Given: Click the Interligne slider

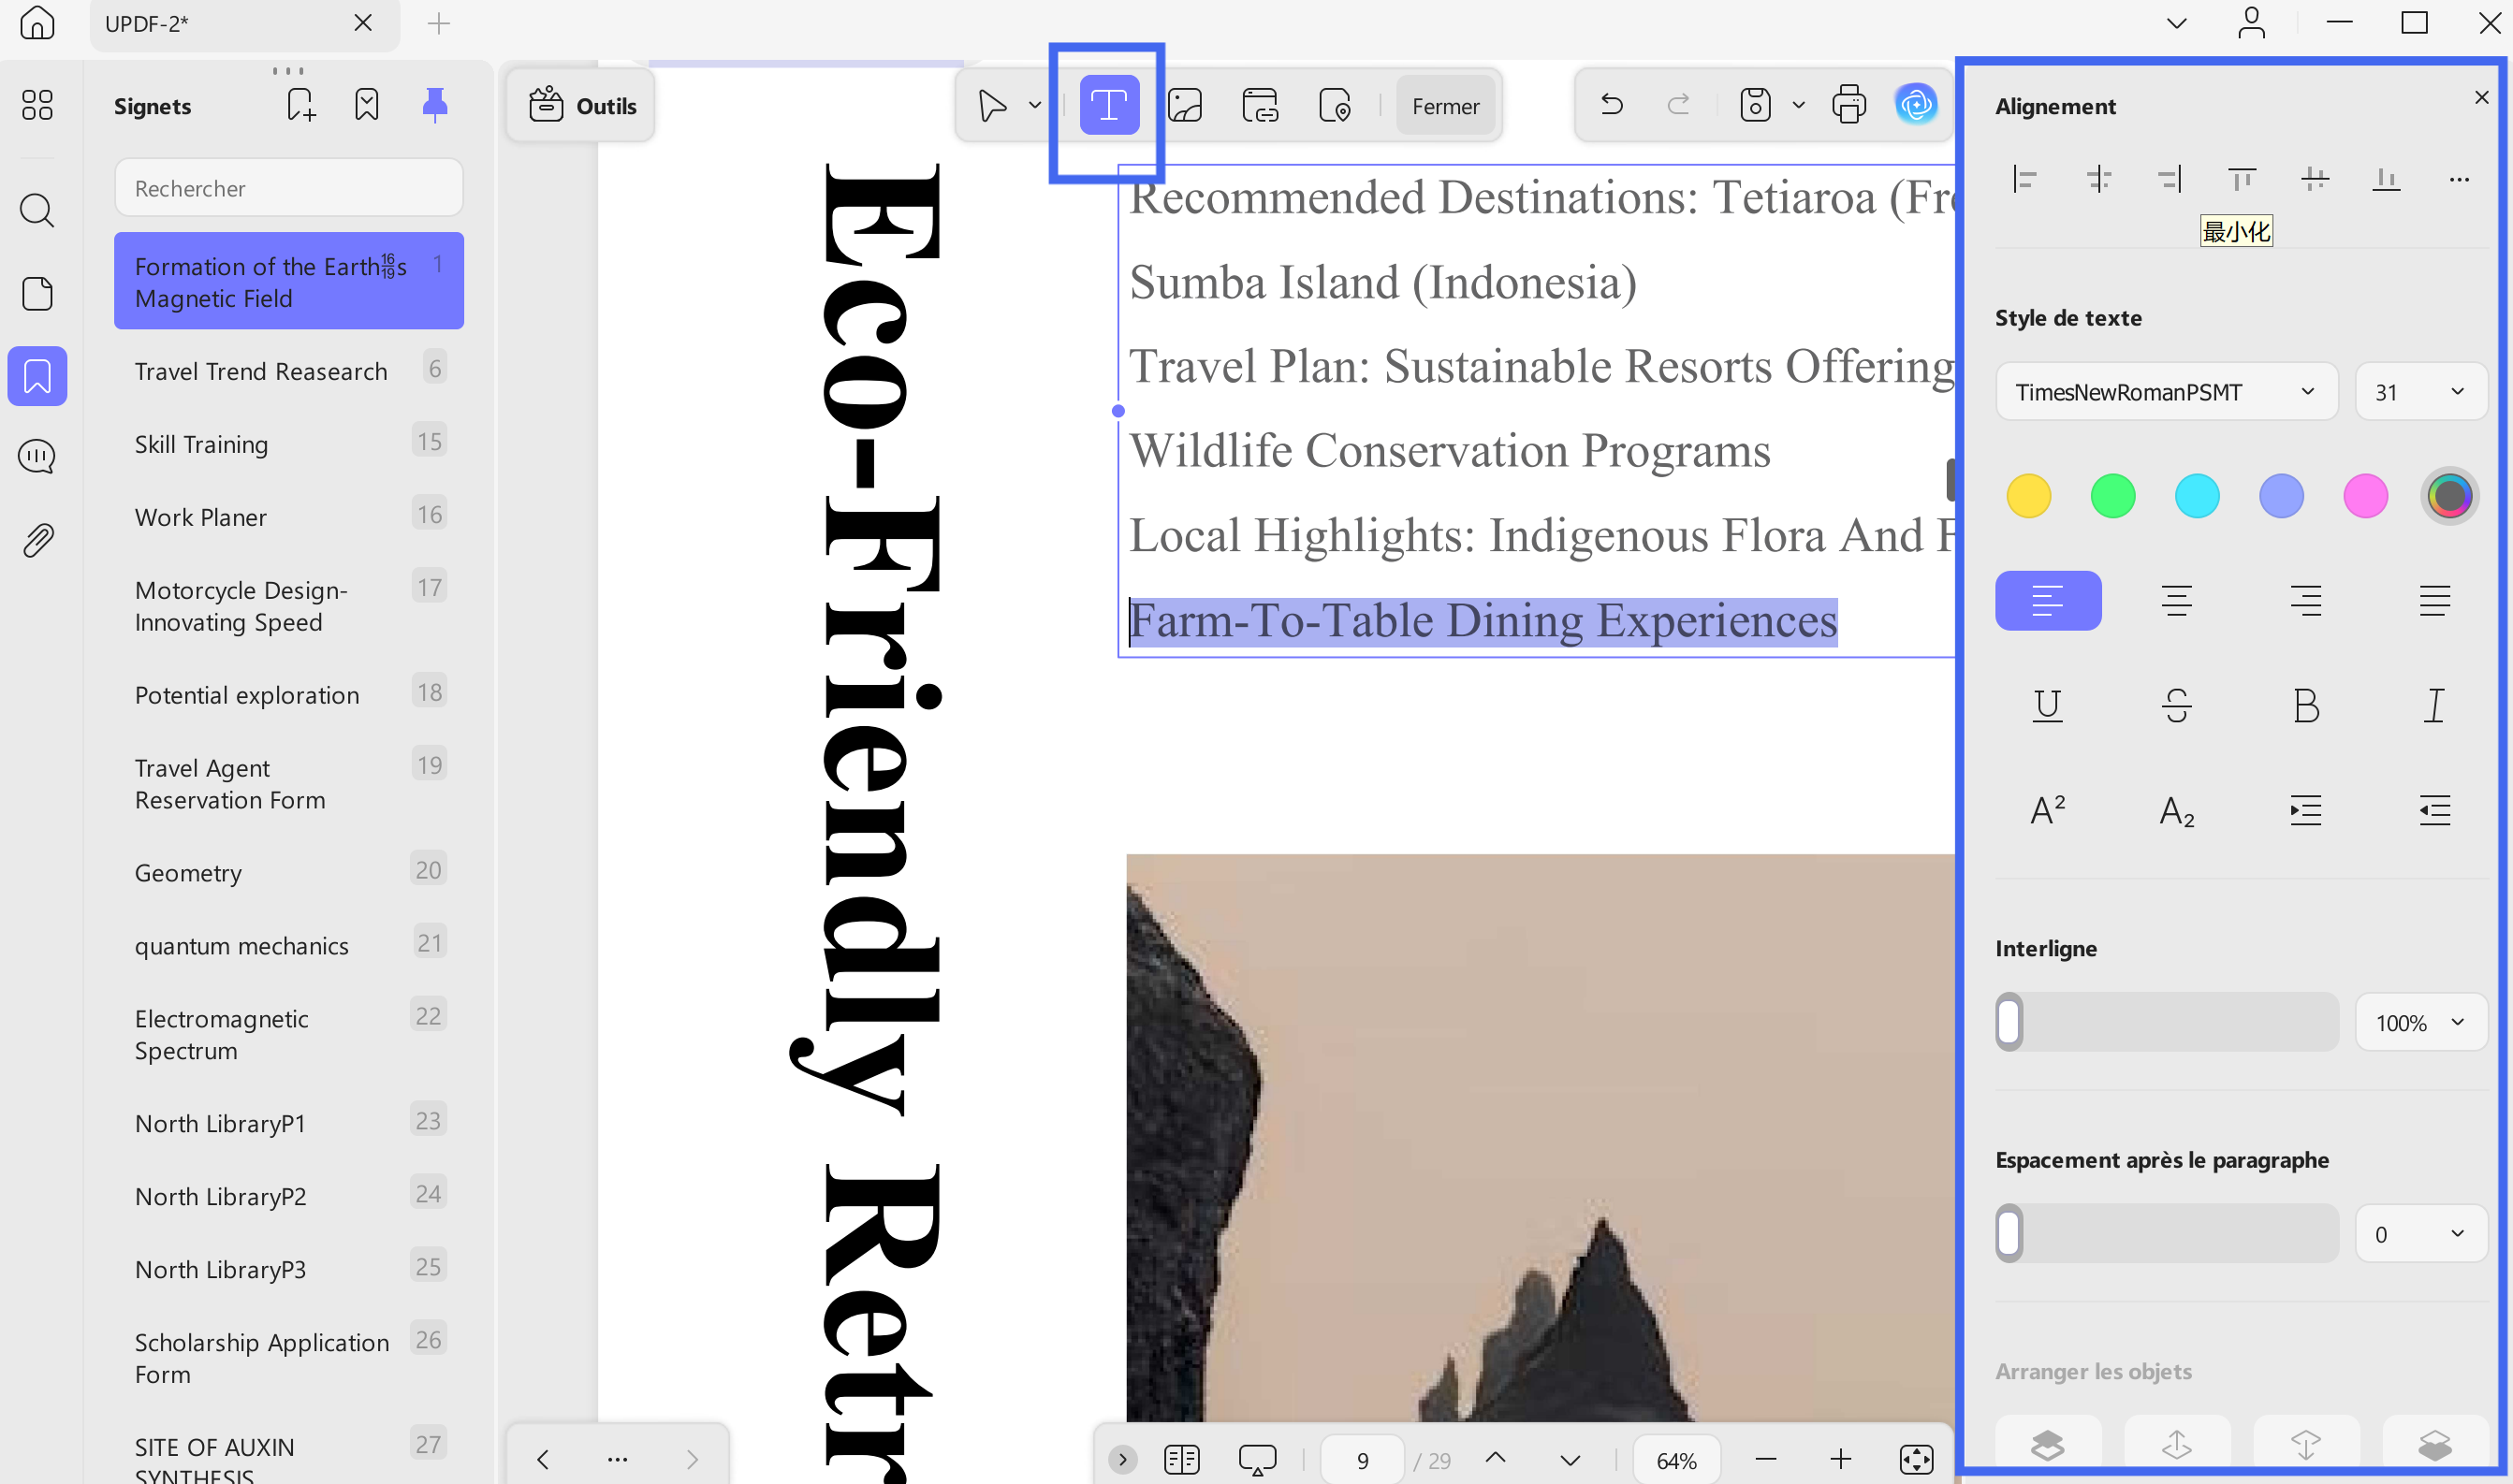Looking at the screenshot, I should pos(2166,1022).
